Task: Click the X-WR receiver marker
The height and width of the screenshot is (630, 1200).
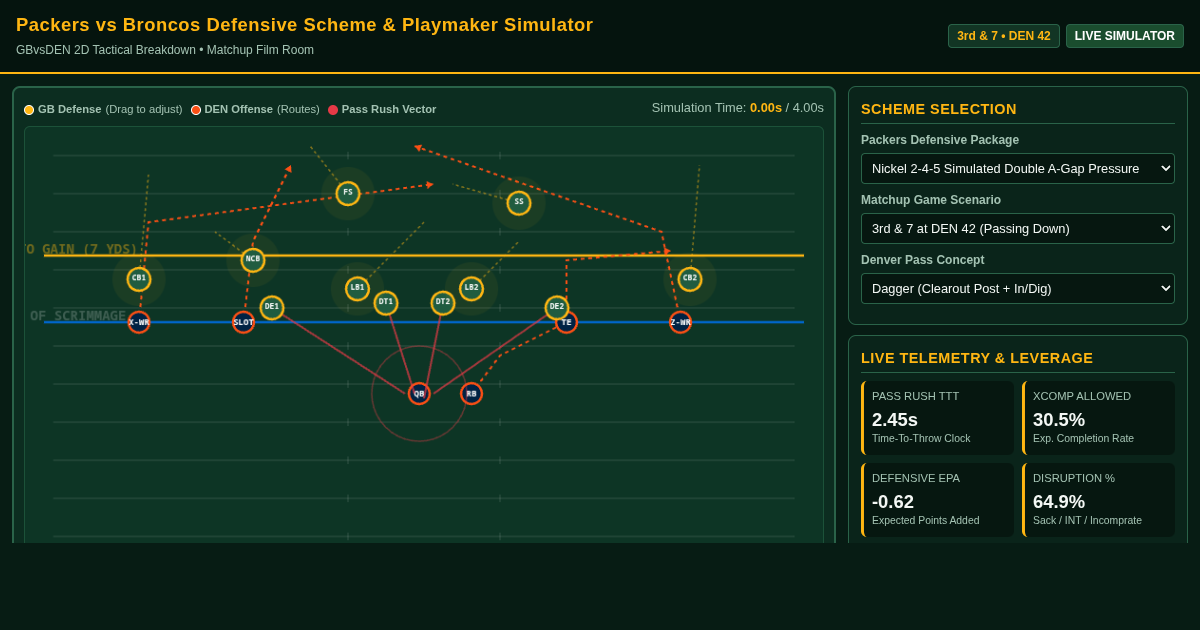Action: click(x=139, y=323)
